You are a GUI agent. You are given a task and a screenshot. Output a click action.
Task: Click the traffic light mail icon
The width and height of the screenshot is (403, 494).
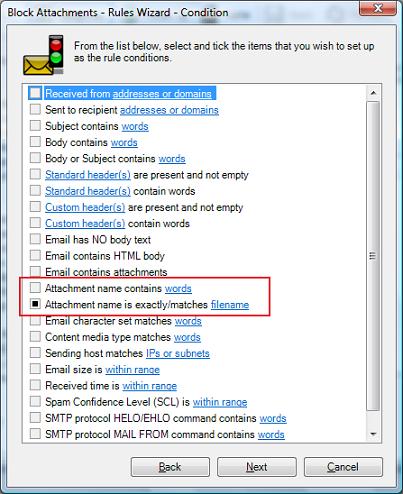pos(44,55)
